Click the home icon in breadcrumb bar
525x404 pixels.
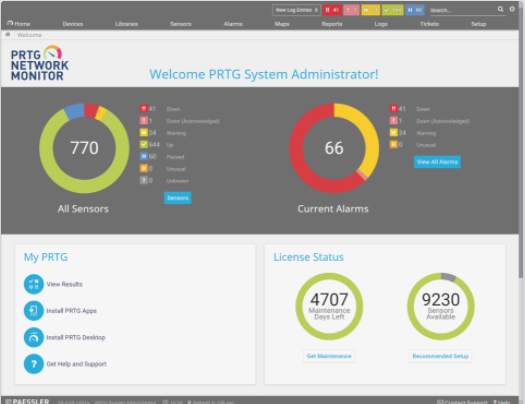click(8, 34)
